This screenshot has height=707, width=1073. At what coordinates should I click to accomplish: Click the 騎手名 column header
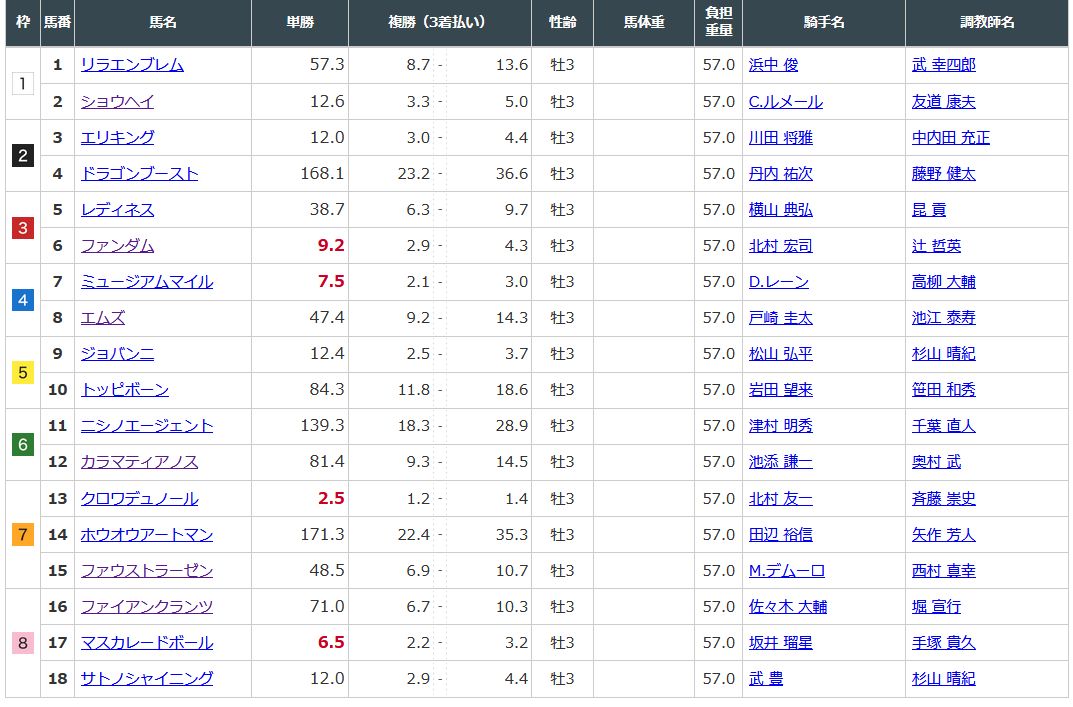tap(823, 22)
